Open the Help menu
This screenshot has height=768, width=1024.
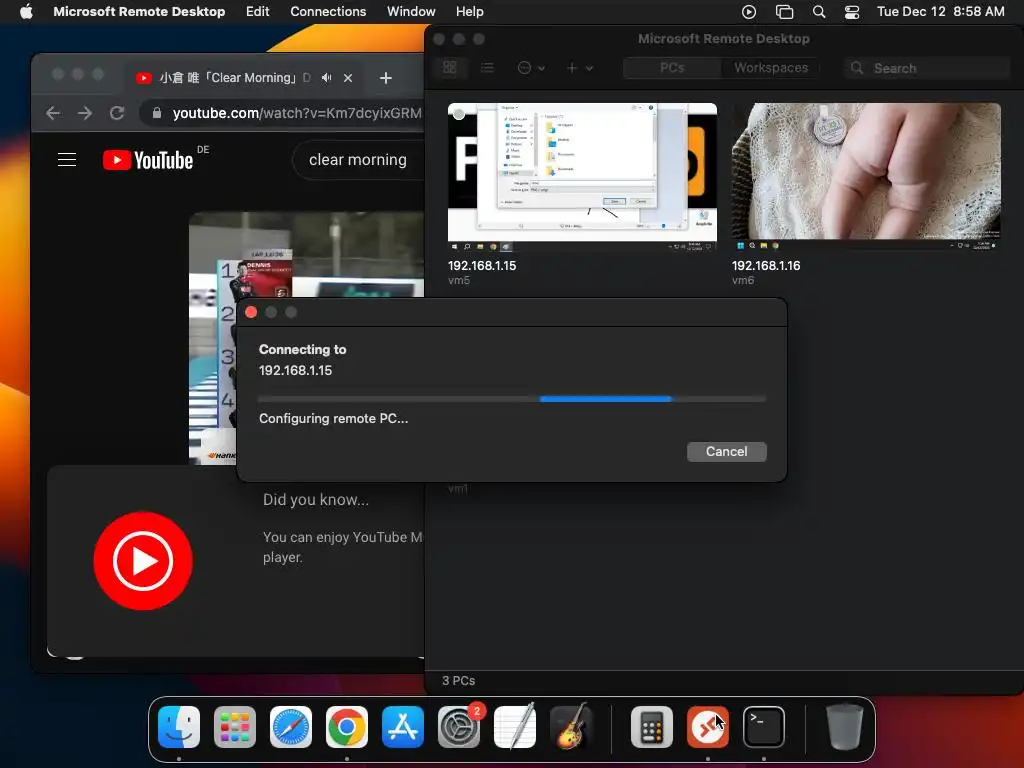(470, 12)
